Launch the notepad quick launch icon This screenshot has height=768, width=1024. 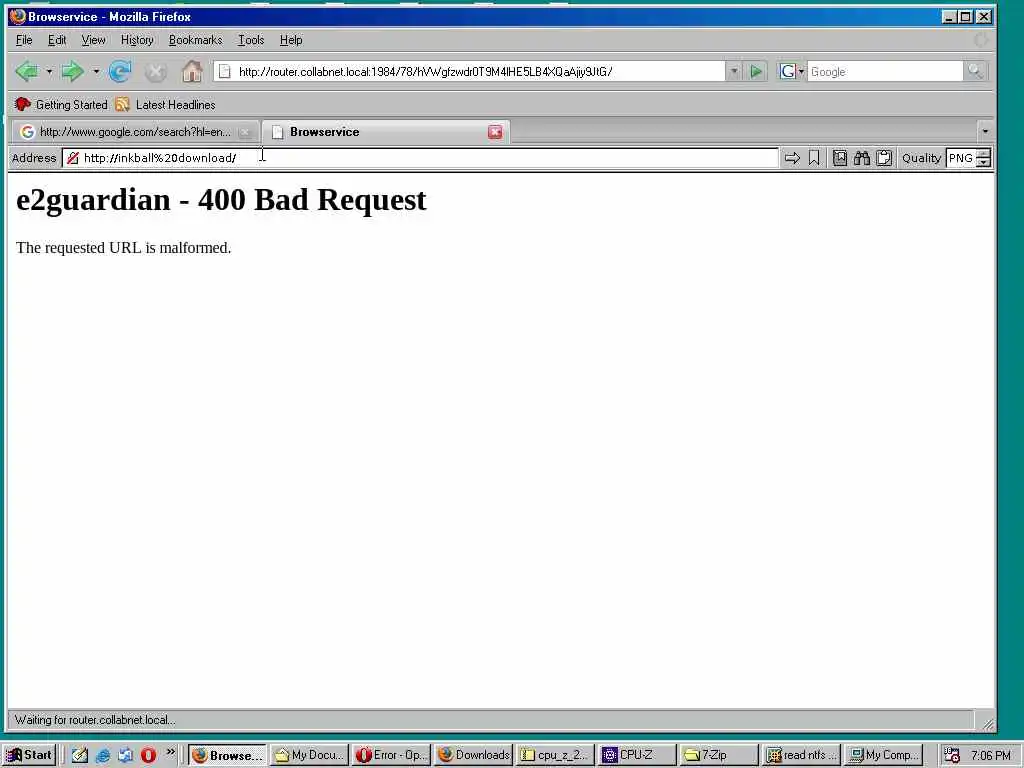click(x=80, y=755)
